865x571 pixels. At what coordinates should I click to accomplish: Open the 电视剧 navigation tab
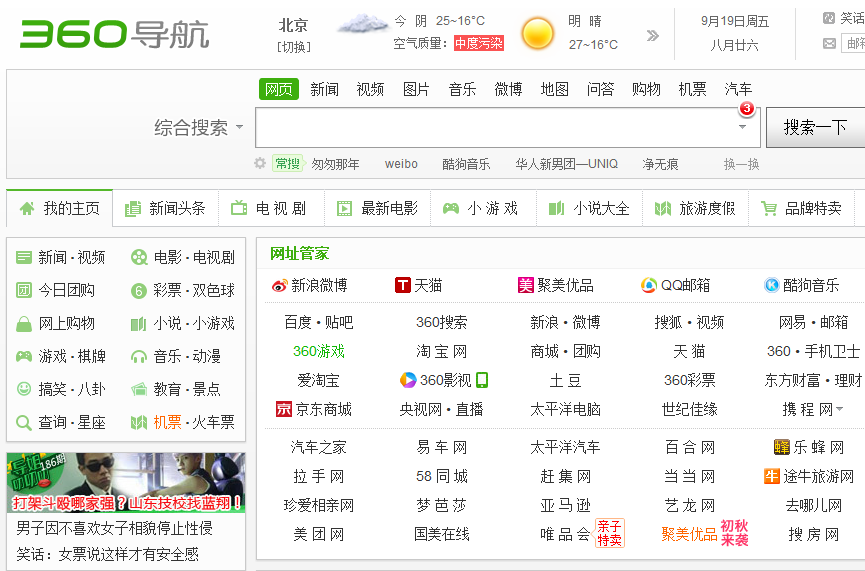click(x=271, y=208)
